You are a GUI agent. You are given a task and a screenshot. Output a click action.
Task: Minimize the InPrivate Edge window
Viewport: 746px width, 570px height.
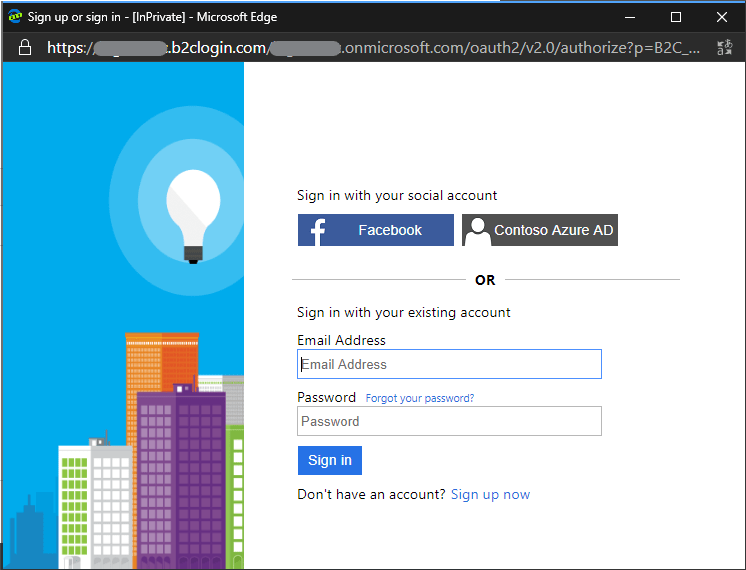pos(629,17)
